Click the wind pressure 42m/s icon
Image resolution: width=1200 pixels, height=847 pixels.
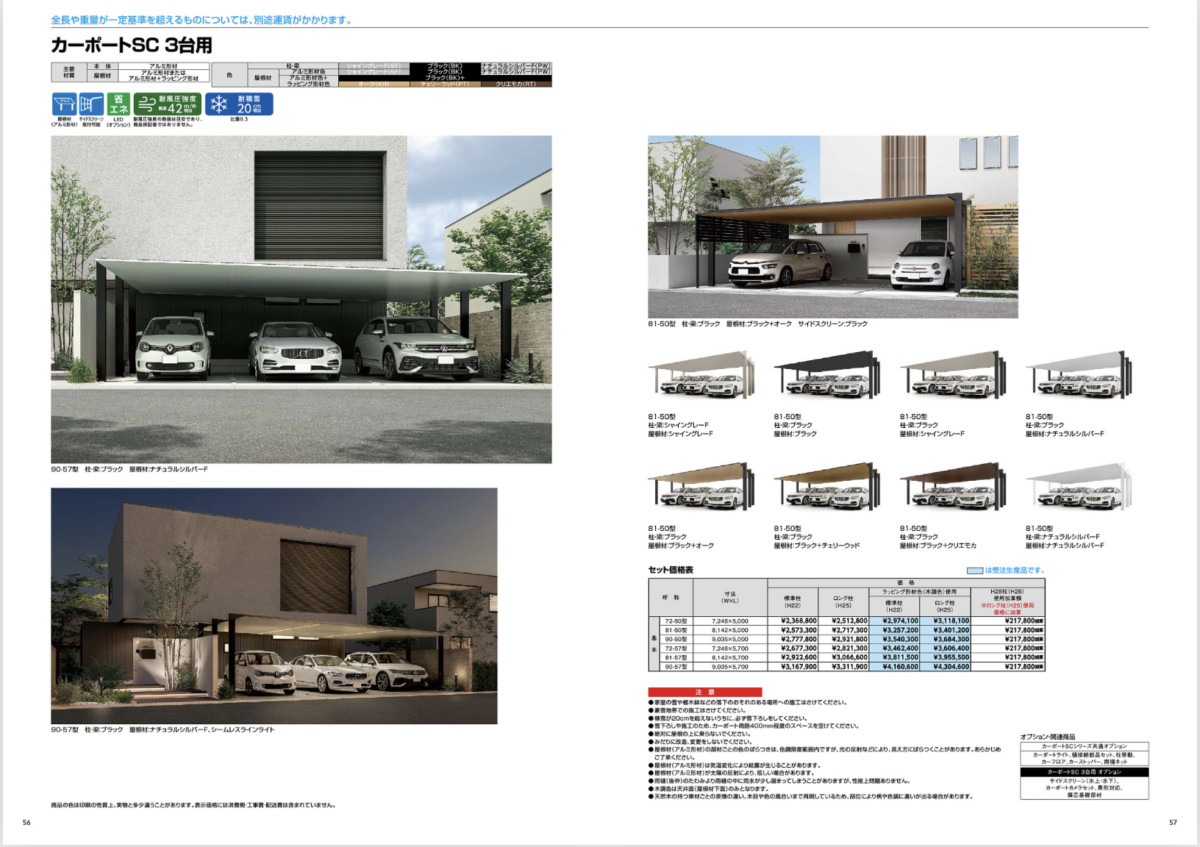167,105
